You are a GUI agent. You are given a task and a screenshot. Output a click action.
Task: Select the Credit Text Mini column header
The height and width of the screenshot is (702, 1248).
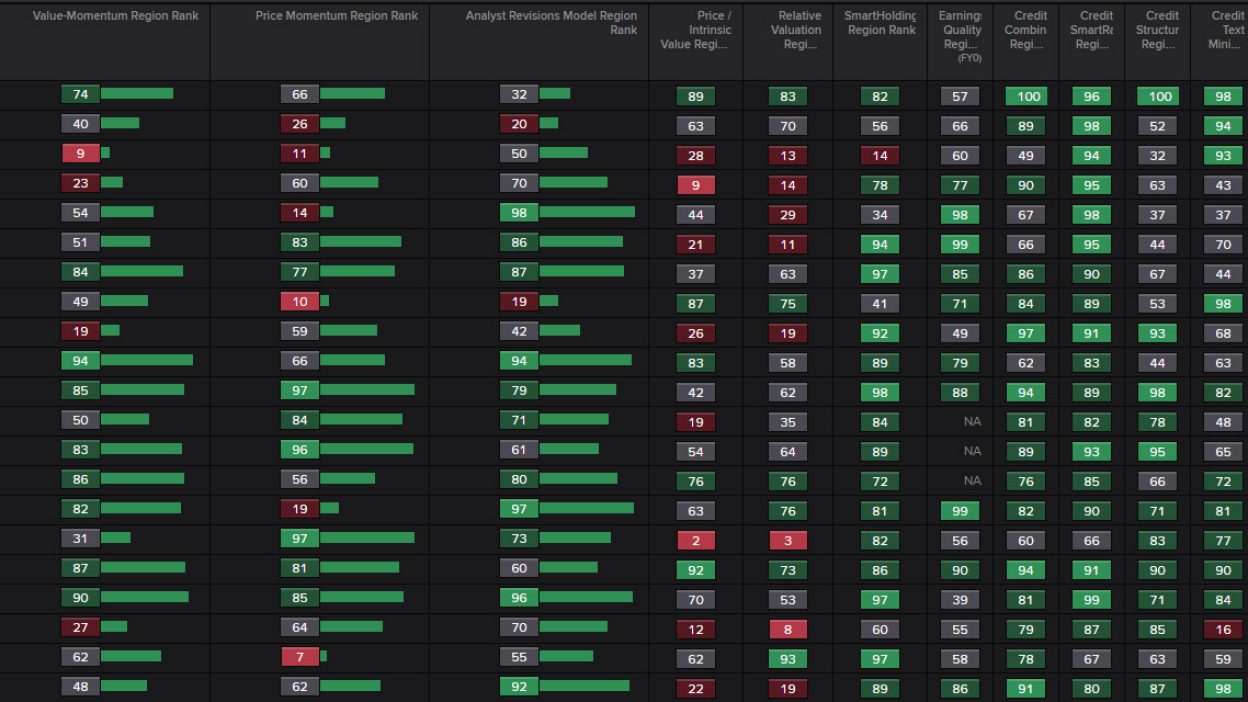[1225, 30]
